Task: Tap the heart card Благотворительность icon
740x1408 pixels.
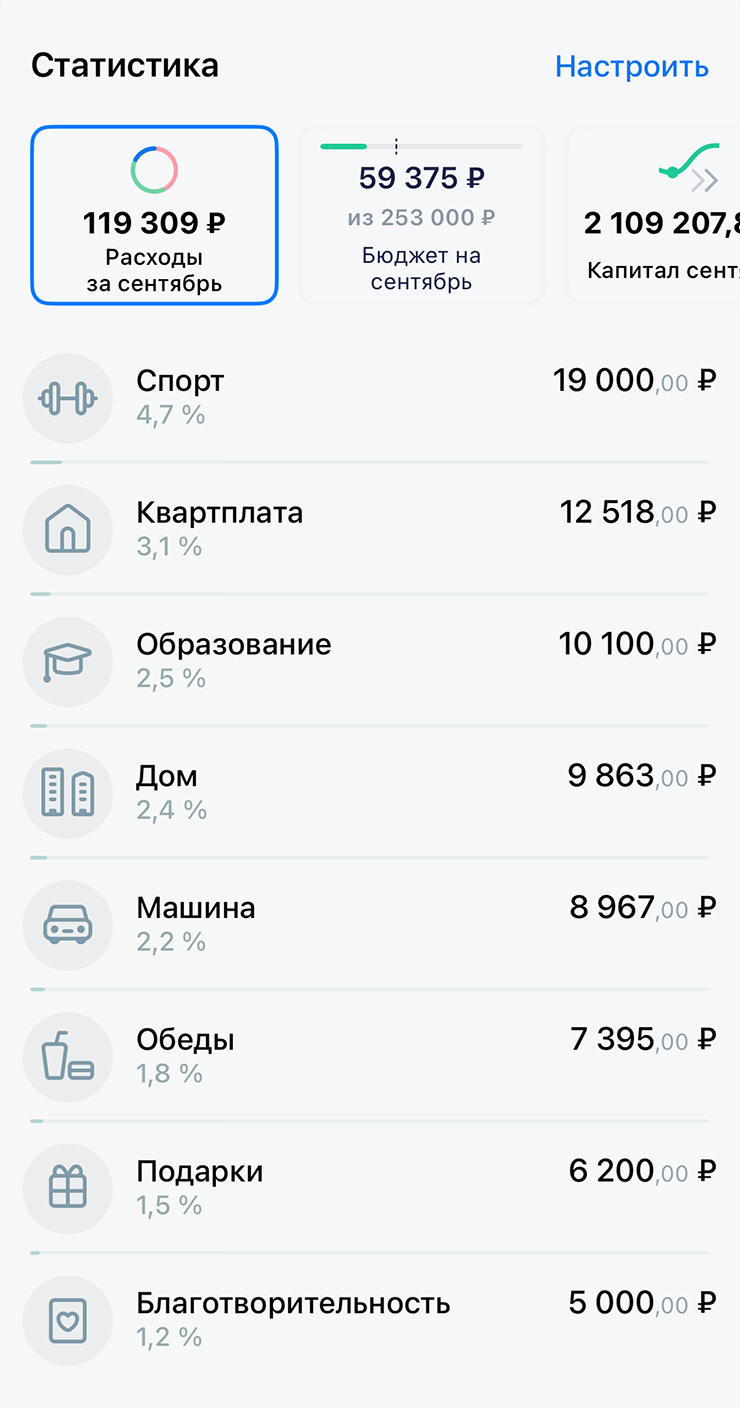Action: tap(68, 1322)
